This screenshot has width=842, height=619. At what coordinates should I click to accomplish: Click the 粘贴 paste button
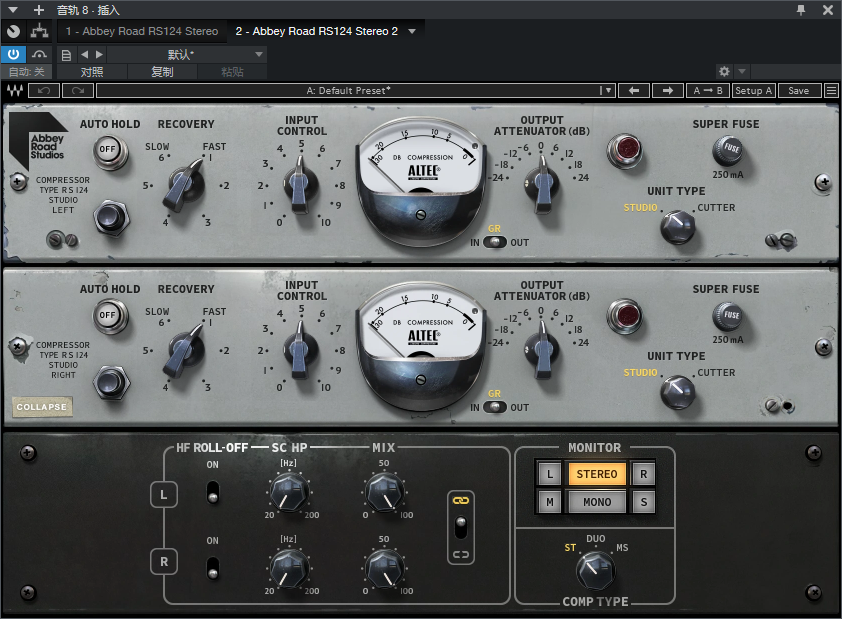click(233, 72)
